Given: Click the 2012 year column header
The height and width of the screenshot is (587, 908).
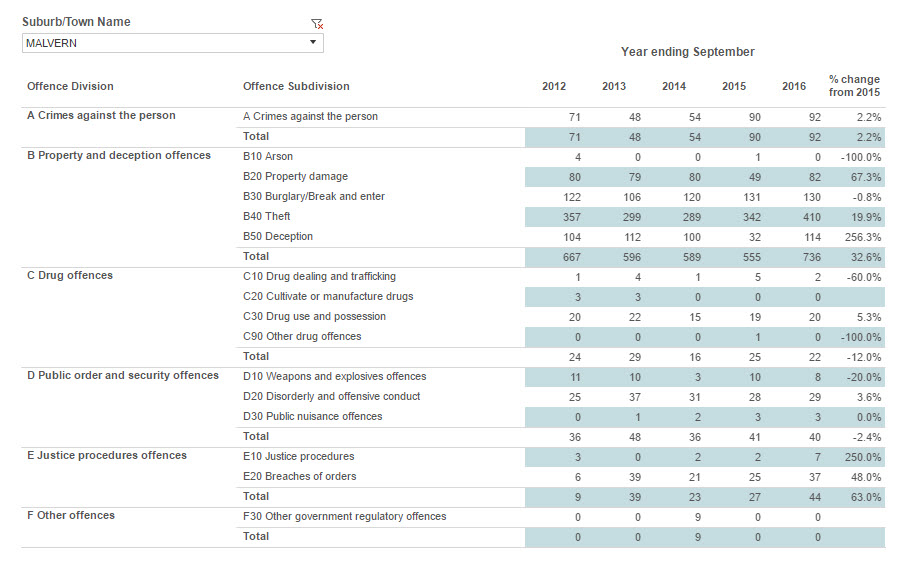Looking at the screenshot, I should pos(554,86).
